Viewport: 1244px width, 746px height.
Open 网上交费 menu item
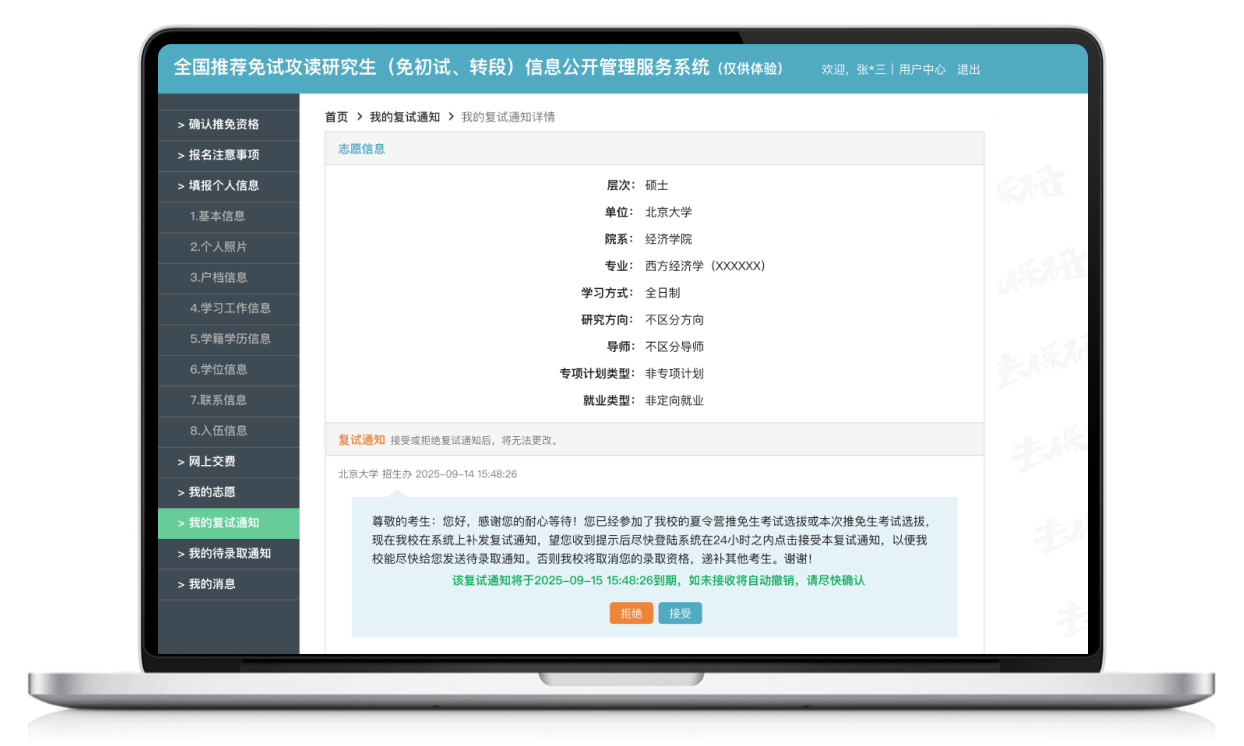(212, 462)
